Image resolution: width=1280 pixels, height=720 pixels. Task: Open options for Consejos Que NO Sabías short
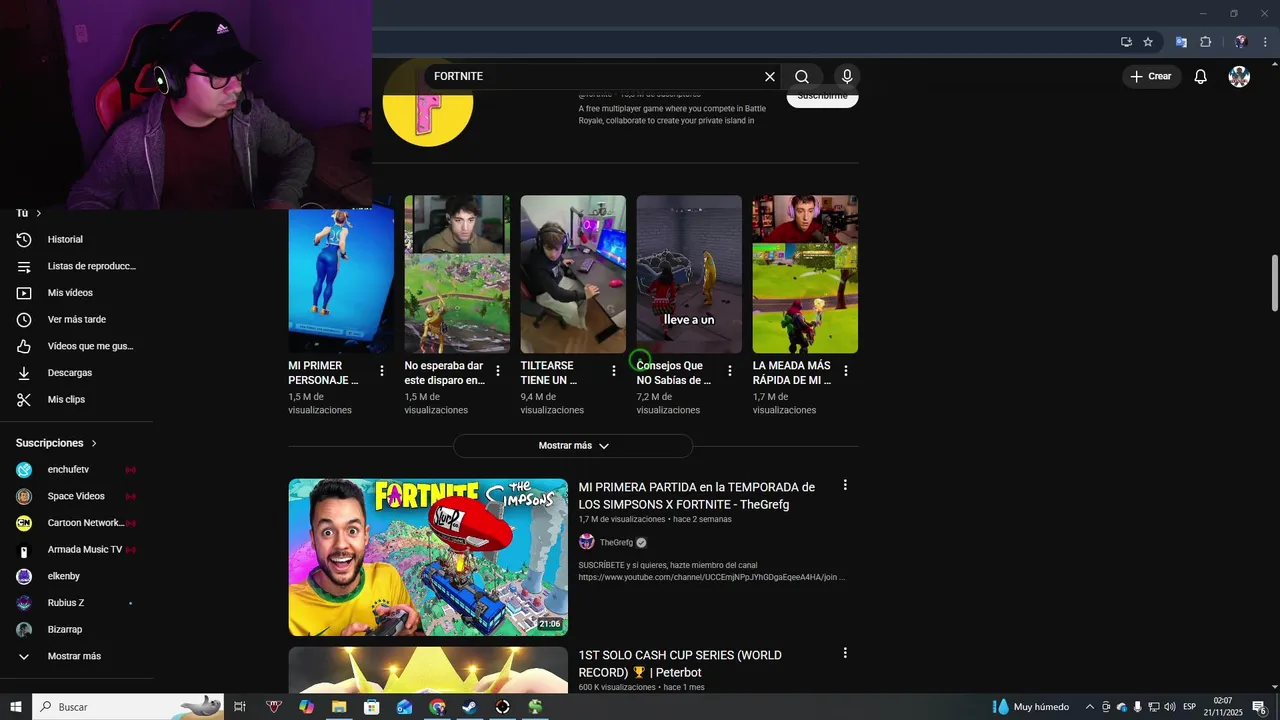[730, 371]
